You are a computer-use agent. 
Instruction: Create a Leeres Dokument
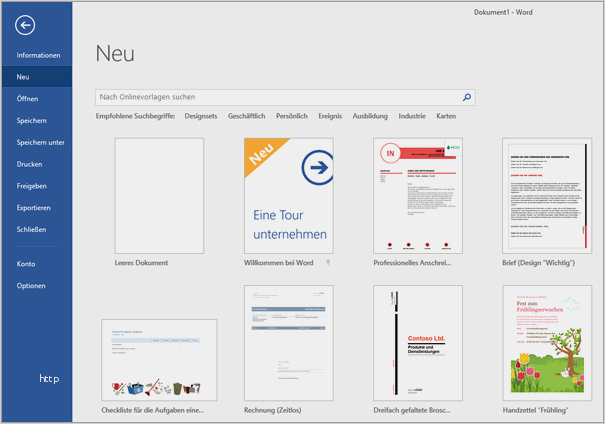tap(159, 196)
